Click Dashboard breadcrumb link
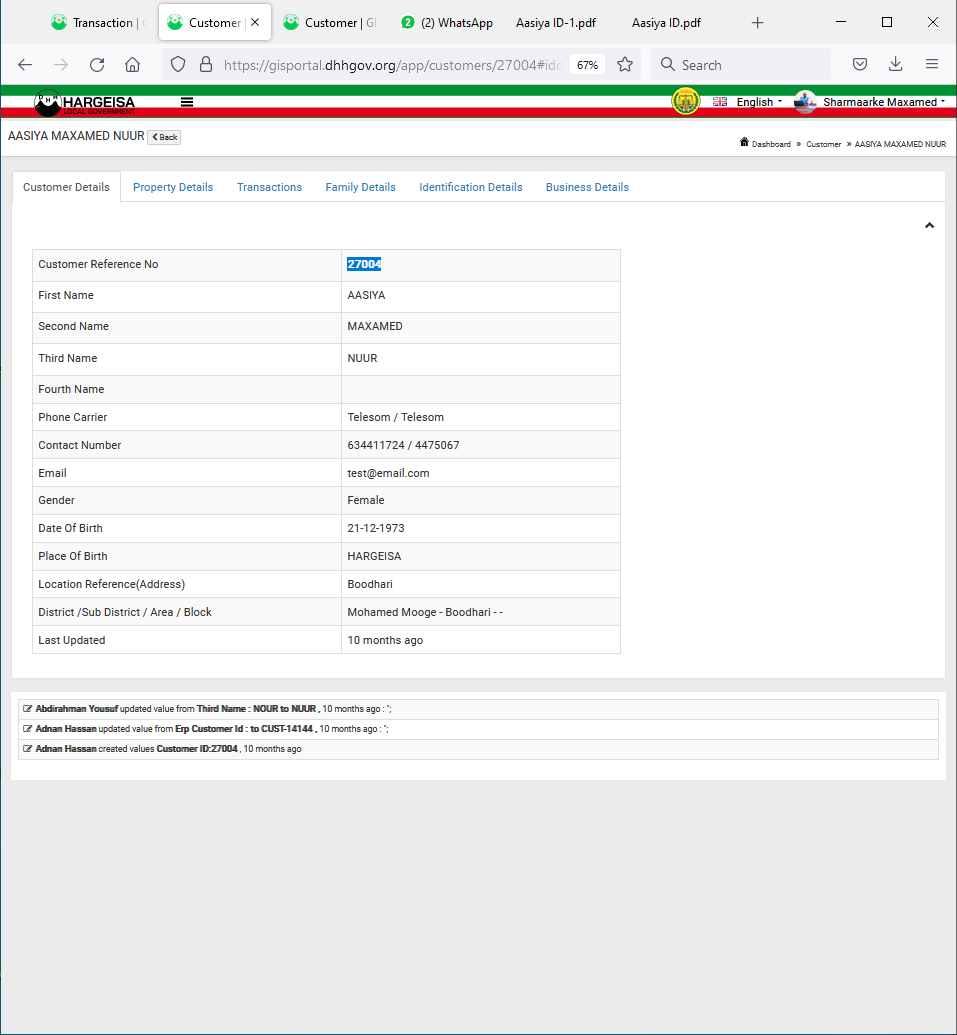Image resolution: width=957 pixels, height=1035 pixels. coord(771,144)
